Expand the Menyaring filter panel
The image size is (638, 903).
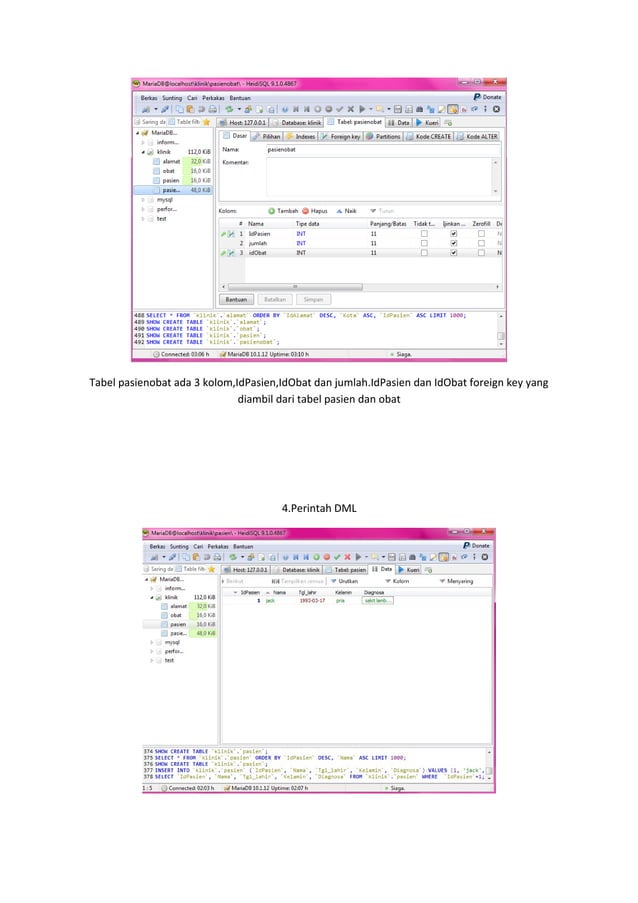pos(456,581)
